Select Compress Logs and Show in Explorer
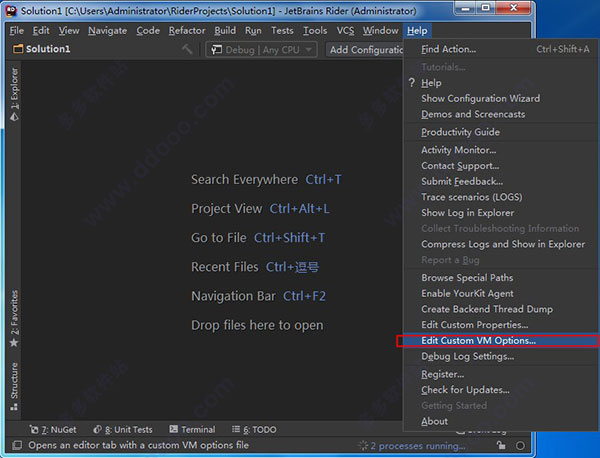 (501, 244)
